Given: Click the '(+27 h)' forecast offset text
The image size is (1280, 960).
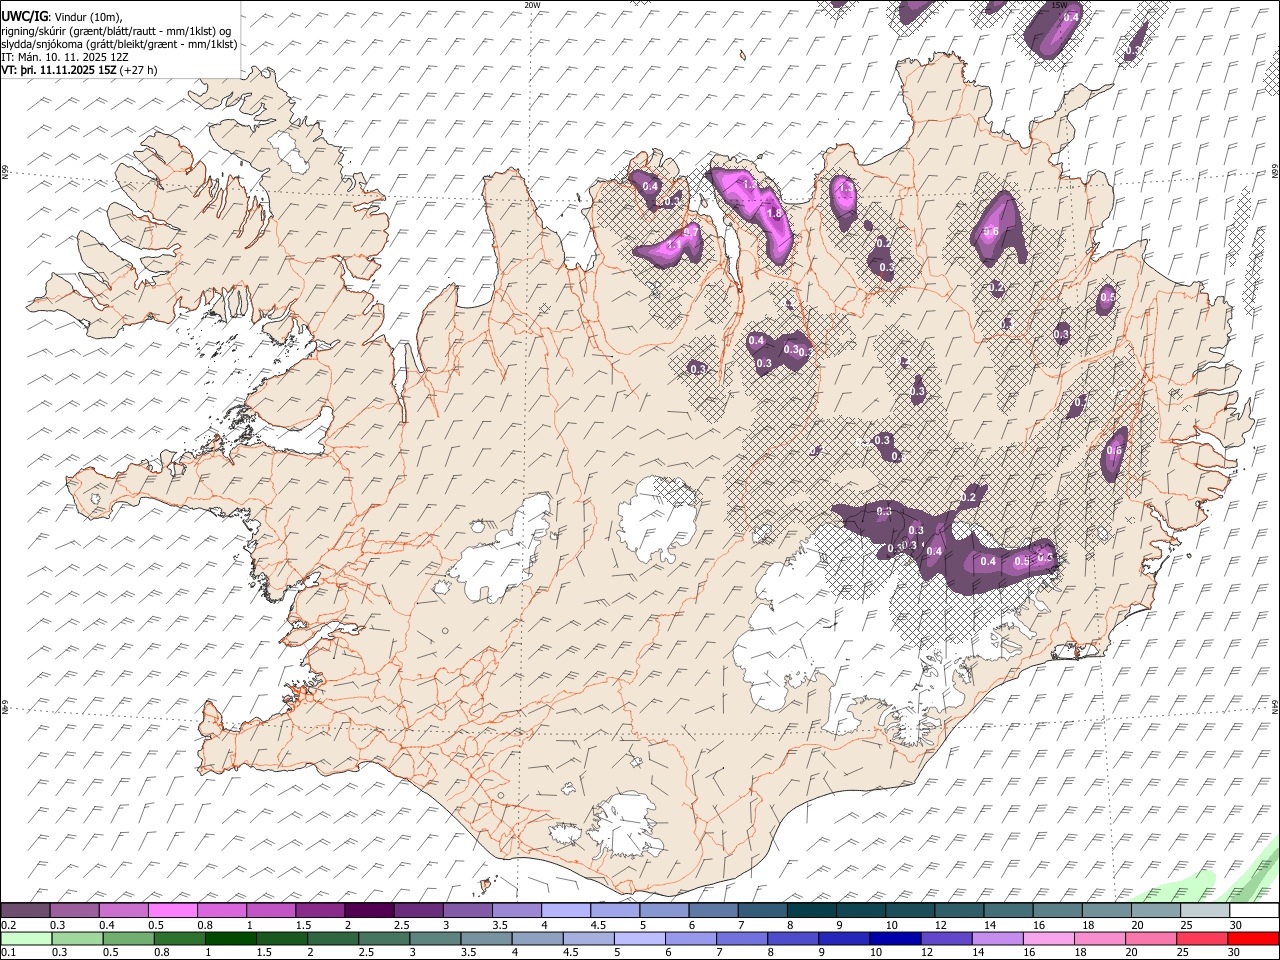Looking at the screenshot, I should (139, 70).
